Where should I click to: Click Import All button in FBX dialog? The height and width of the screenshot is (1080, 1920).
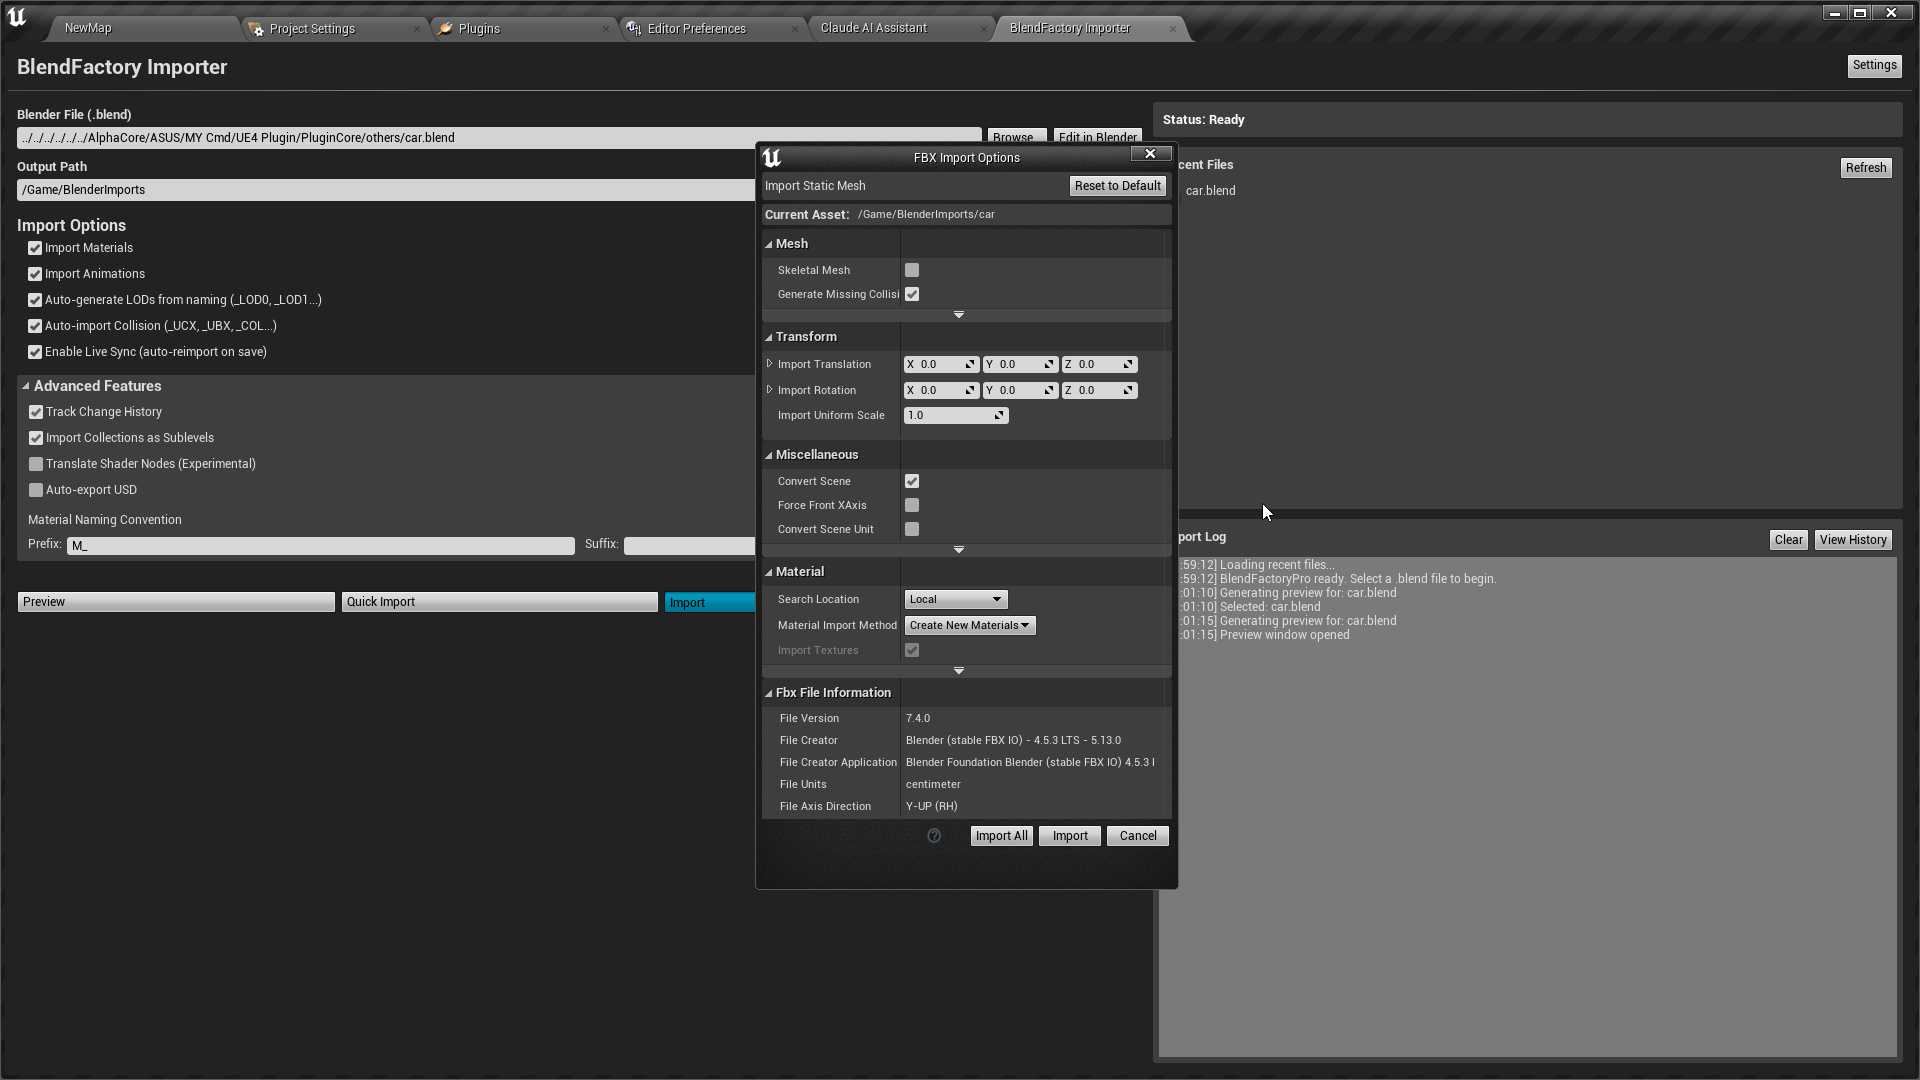pos(1001,836)
